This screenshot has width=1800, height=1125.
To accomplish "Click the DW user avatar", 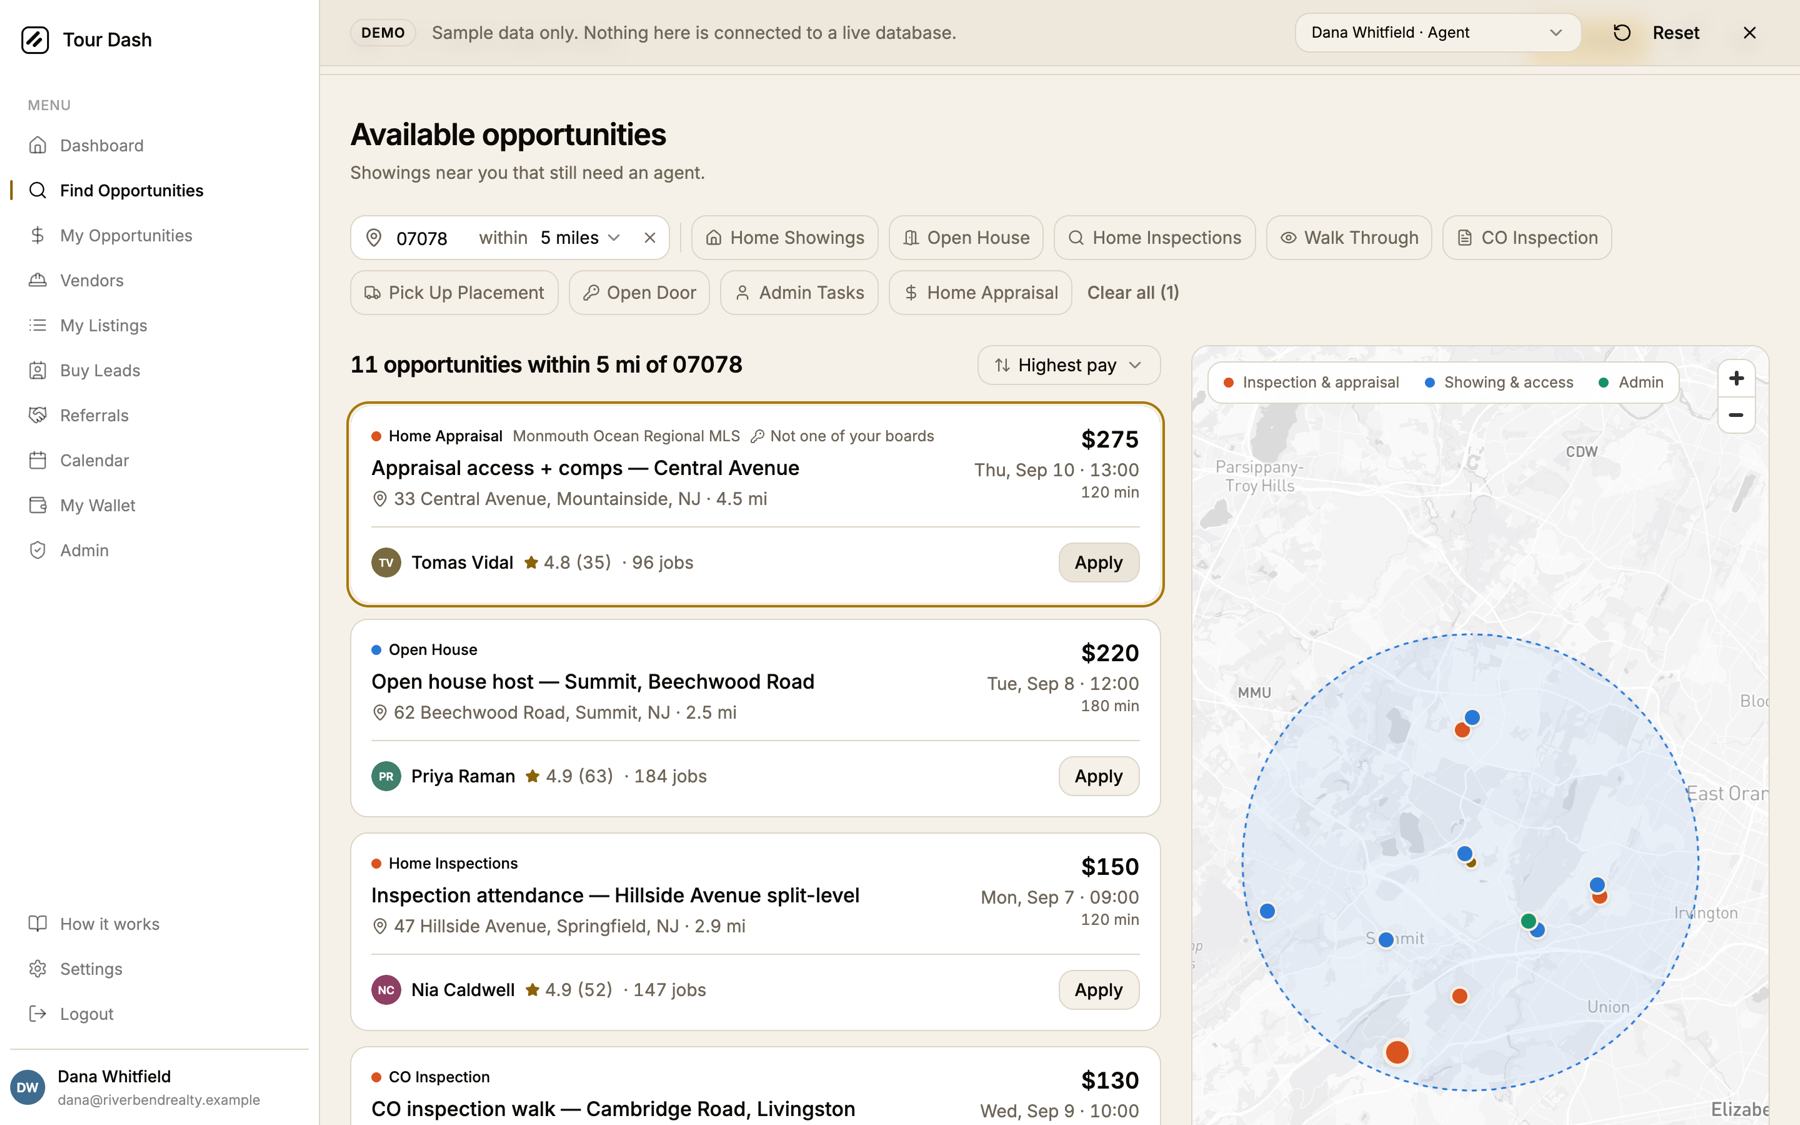I will point(28,1087).
